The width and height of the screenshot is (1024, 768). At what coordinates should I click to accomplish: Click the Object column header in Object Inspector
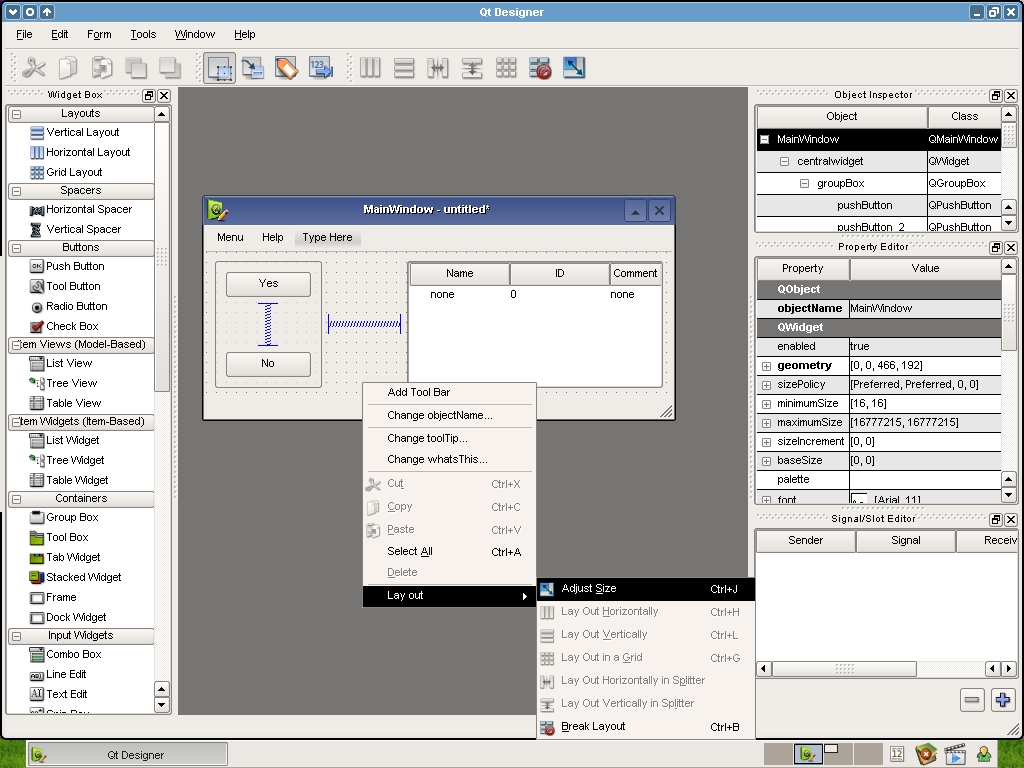pyautogui.click(x=842, y=117)
